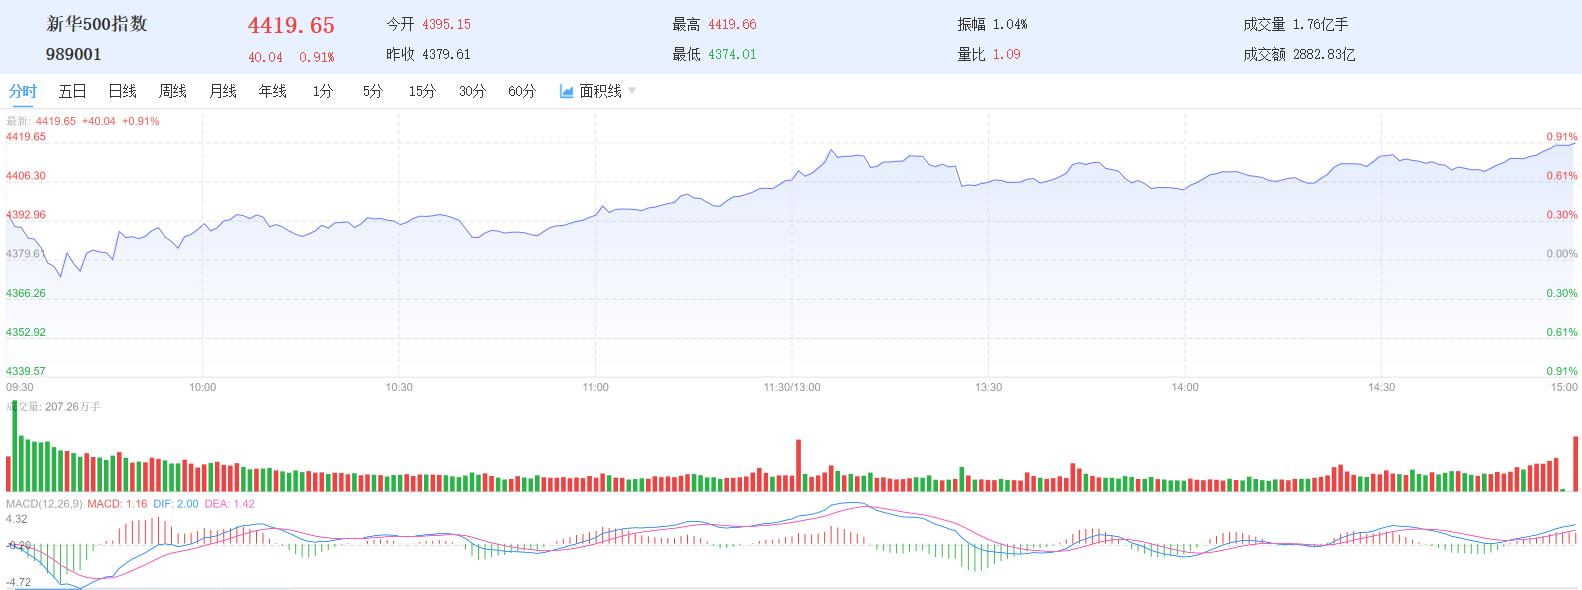The image size is (1582, 590).
Task: Click the tall red volume bar at close
Action: tap(1576, 464)
